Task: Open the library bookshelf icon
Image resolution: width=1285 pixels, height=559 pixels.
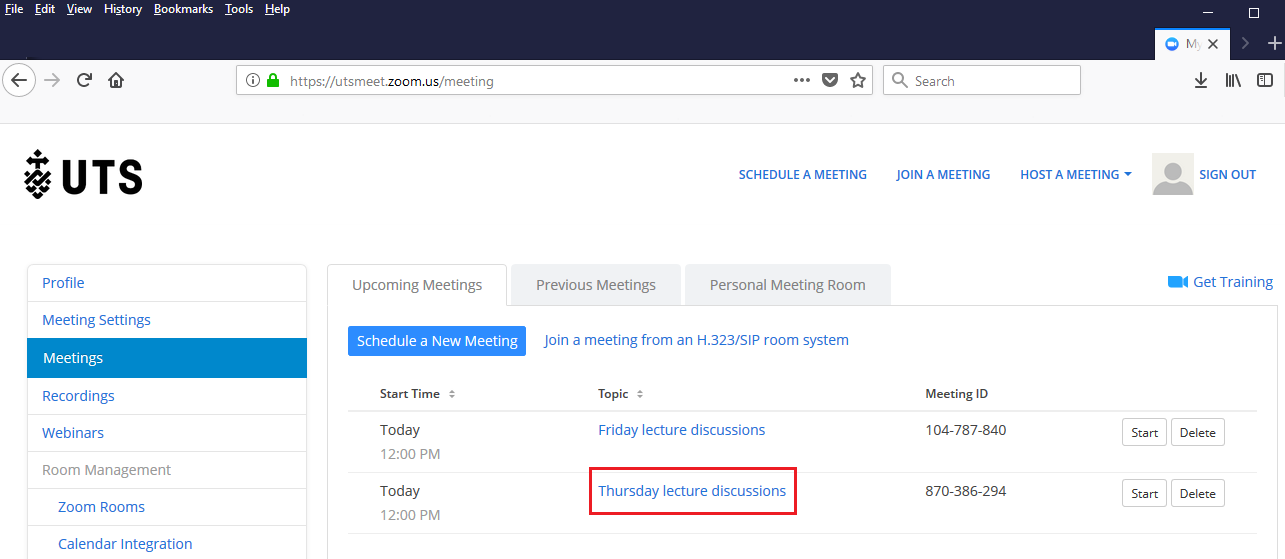Action: pos(1233,80)
